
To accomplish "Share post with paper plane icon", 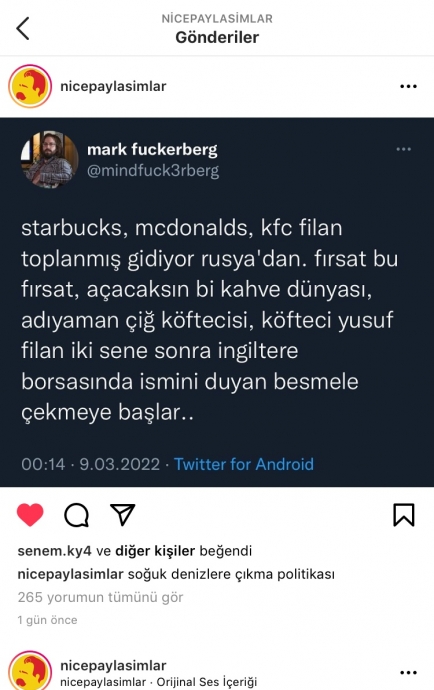I will [122, 514].
